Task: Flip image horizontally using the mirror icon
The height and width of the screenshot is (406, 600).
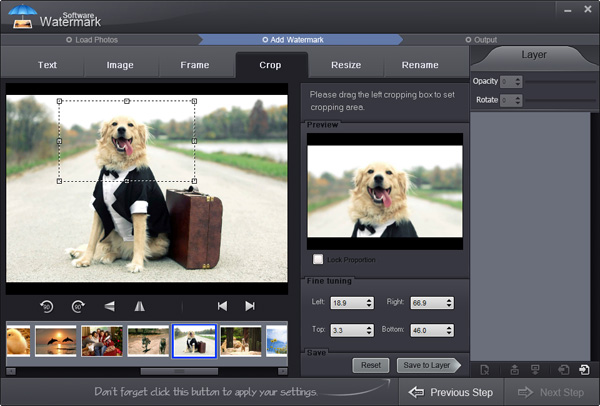Action: (140, 306)
